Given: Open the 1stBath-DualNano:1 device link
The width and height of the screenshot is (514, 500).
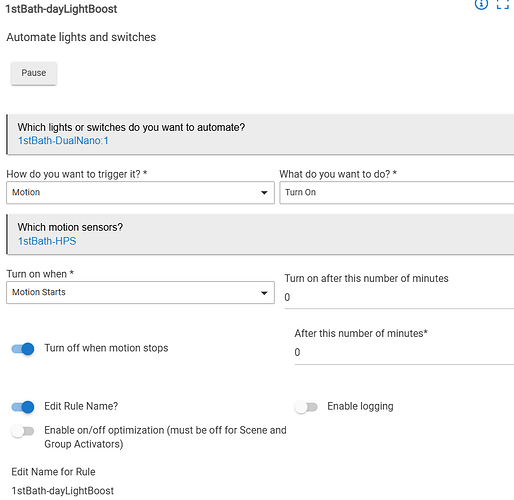Looking at the screenshot, I should click(63, 141).
